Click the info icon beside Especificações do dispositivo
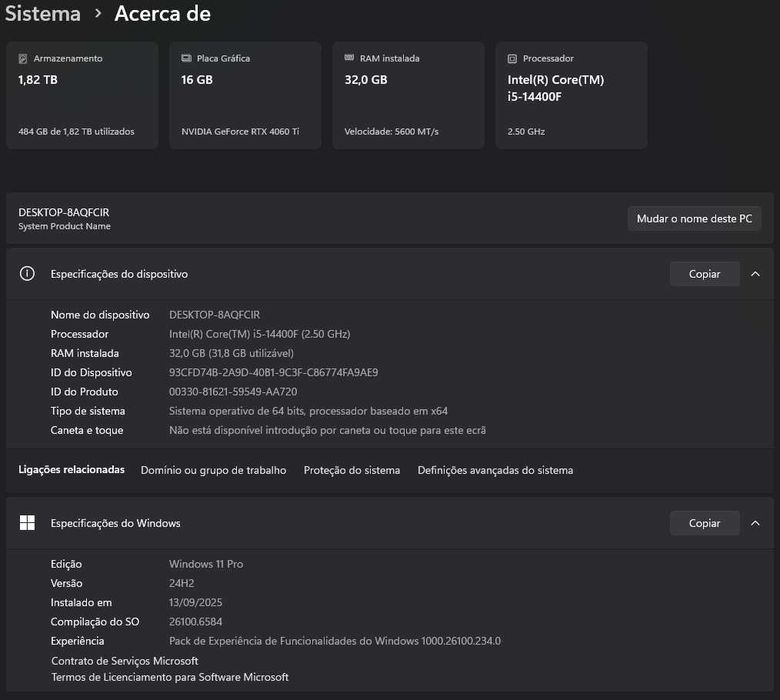Image resolution: width=780 pixels, height=700 pixels. (27, 274)
